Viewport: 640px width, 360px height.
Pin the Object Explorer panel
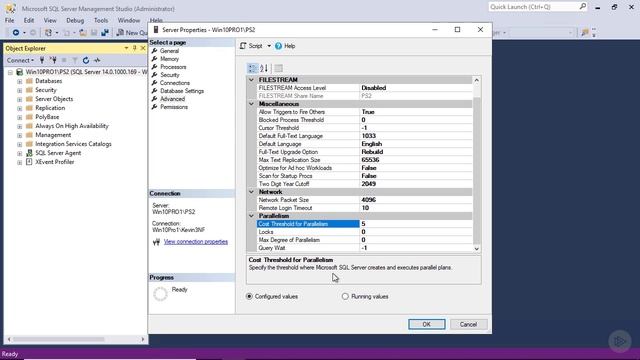[134, 48]
